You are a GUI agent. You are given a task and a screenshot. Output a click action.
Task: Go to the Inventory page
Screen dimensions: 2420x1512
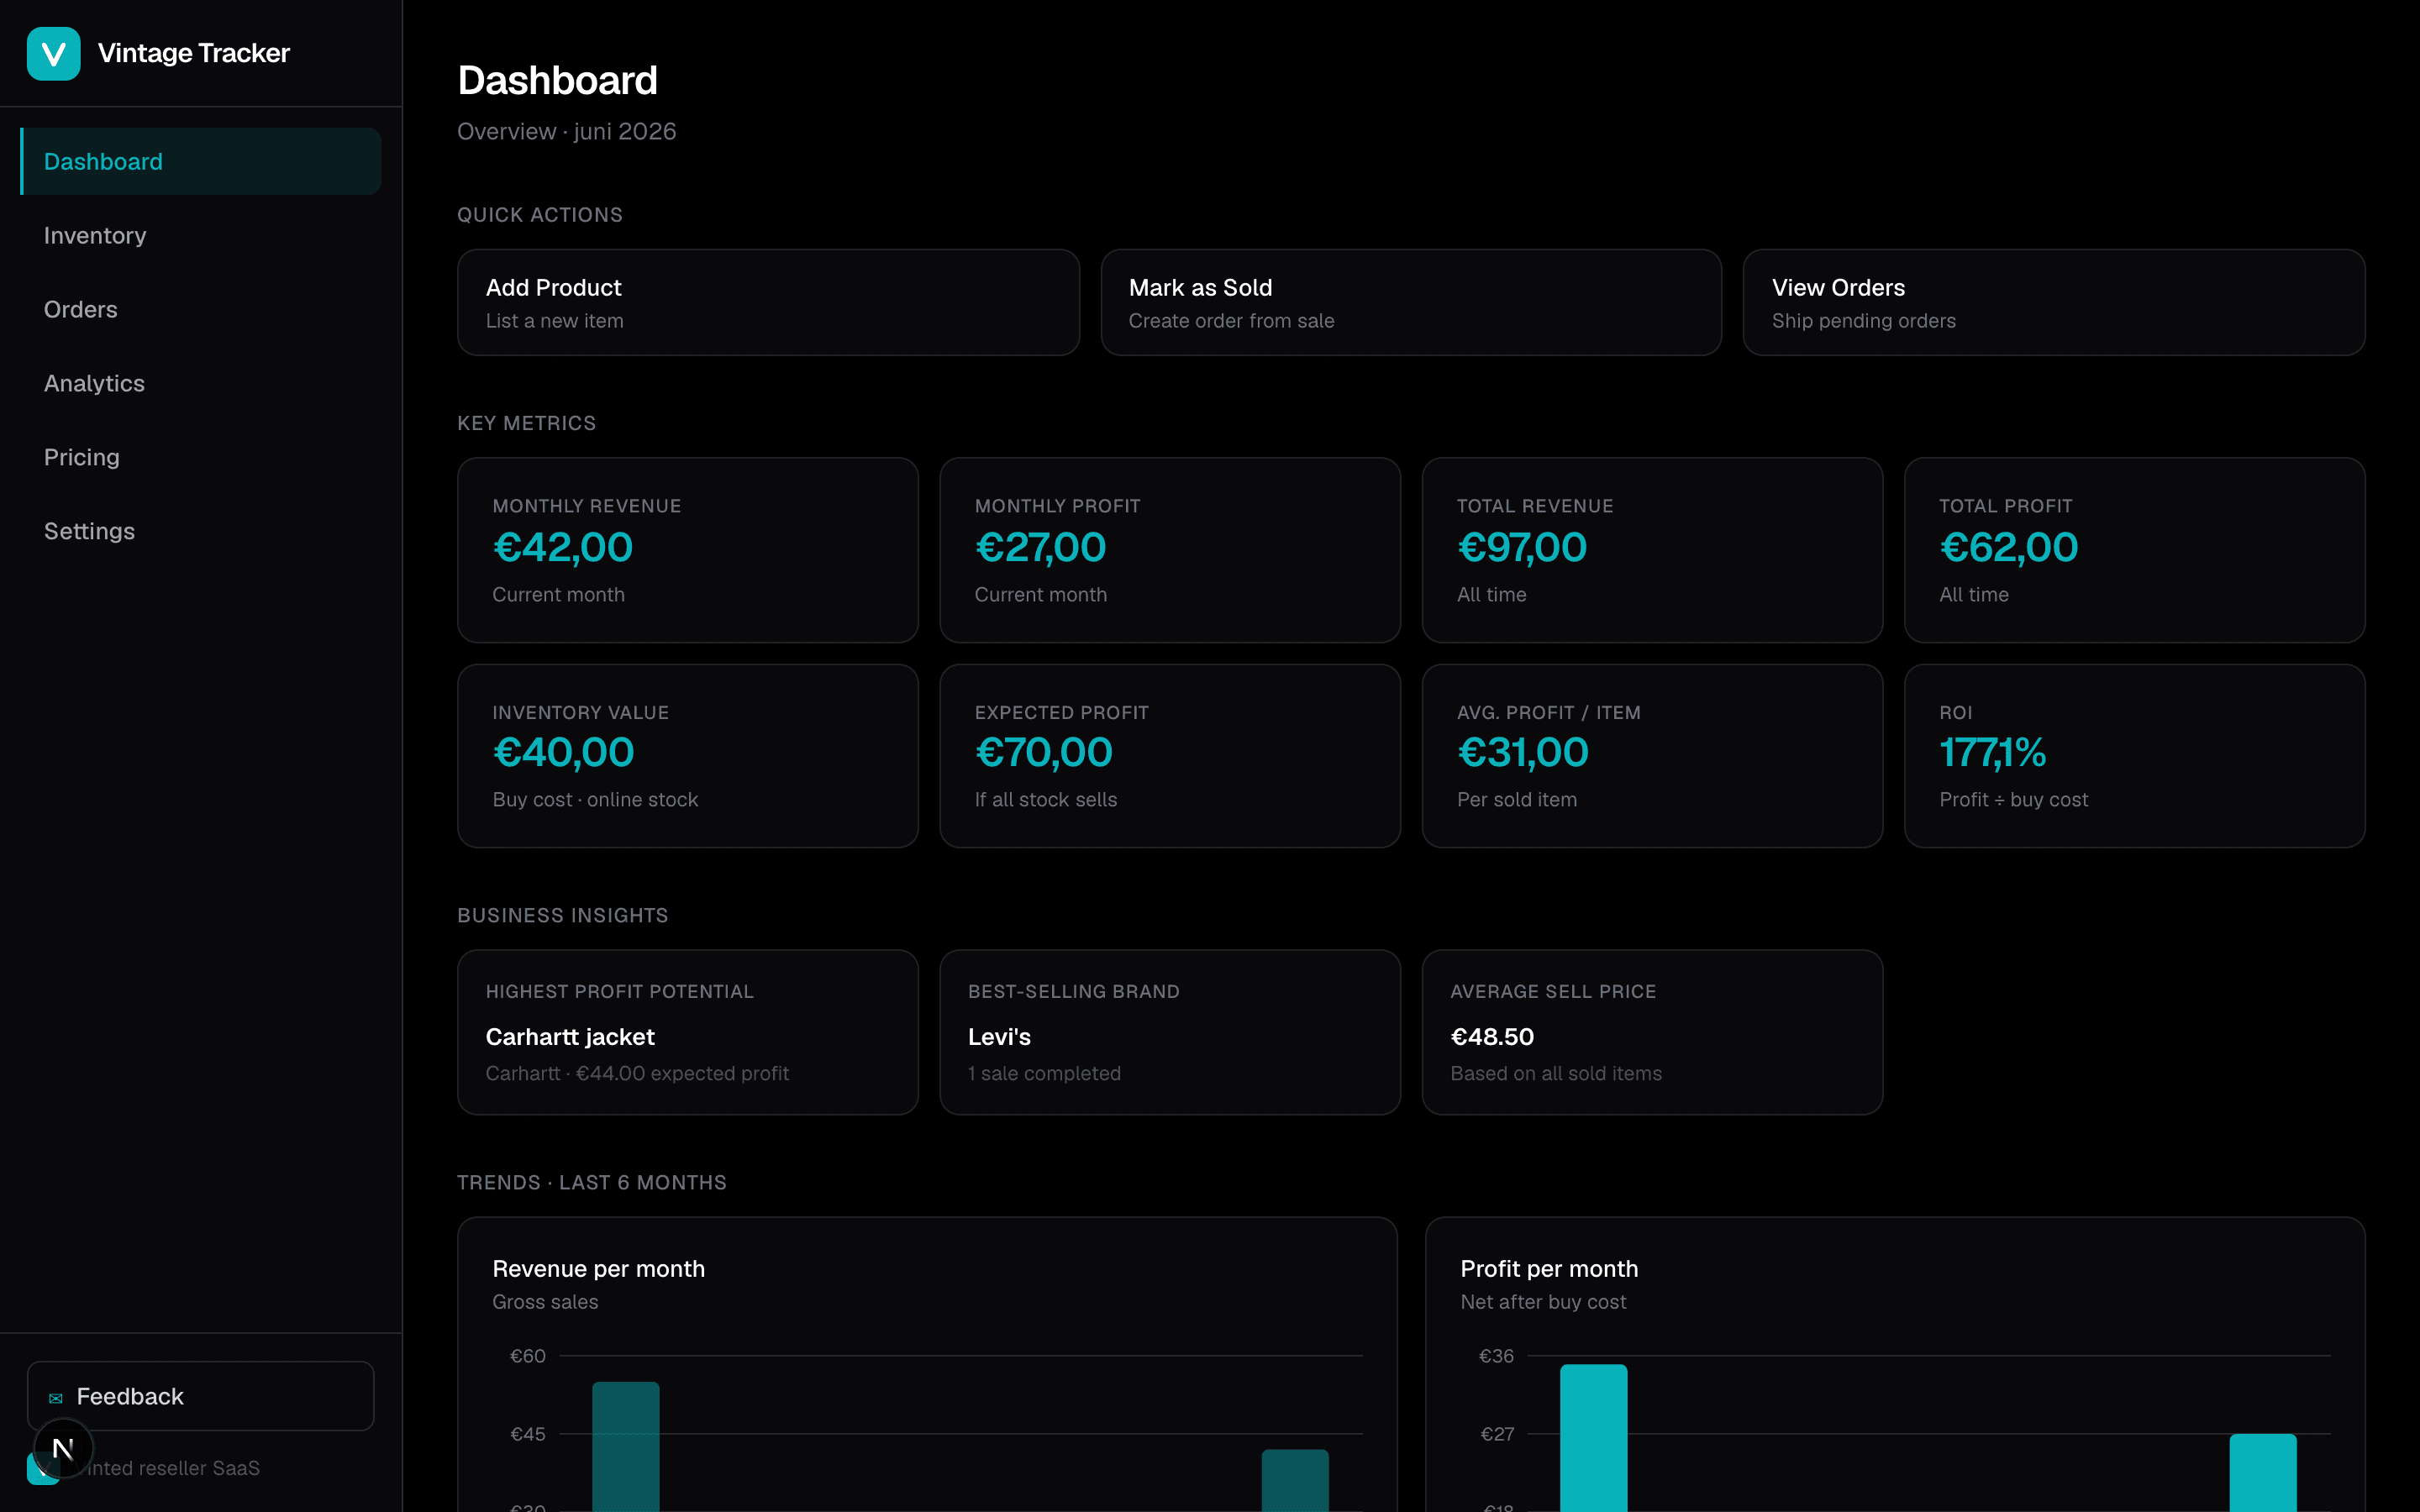(201, 235)
